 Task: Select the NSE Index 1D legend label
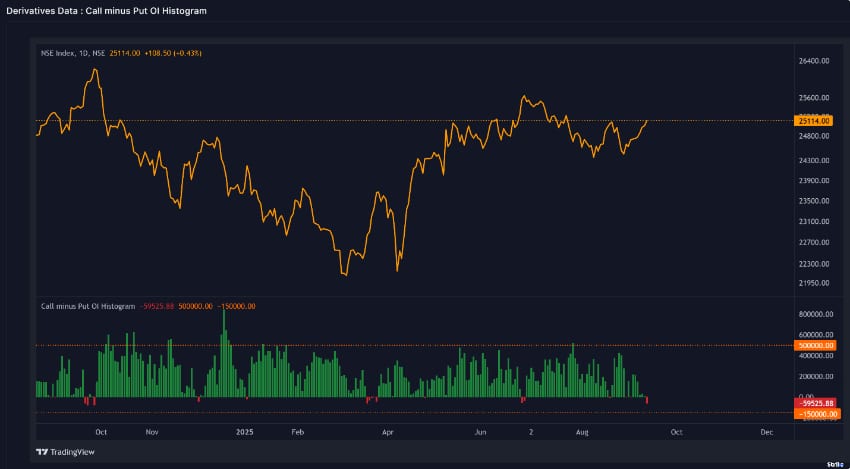click(72, 51)
